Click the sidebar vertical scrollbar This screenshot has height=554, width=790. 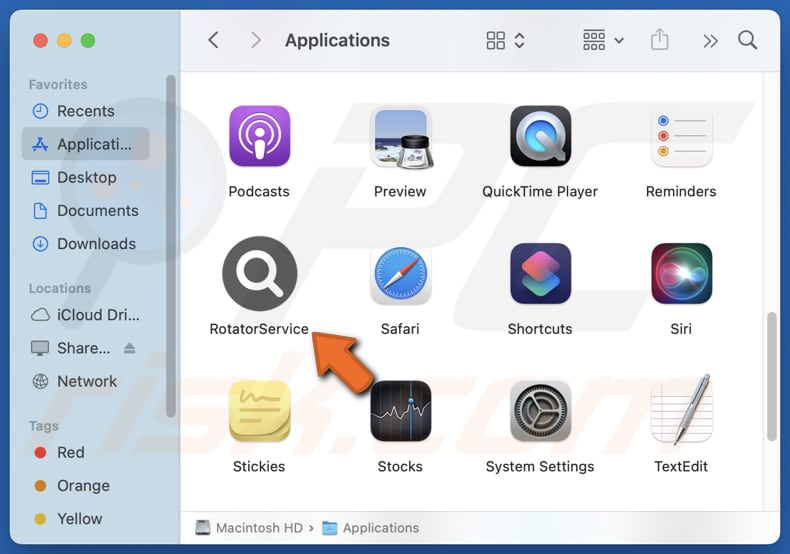pyautogui.click(x=171, y=246)
